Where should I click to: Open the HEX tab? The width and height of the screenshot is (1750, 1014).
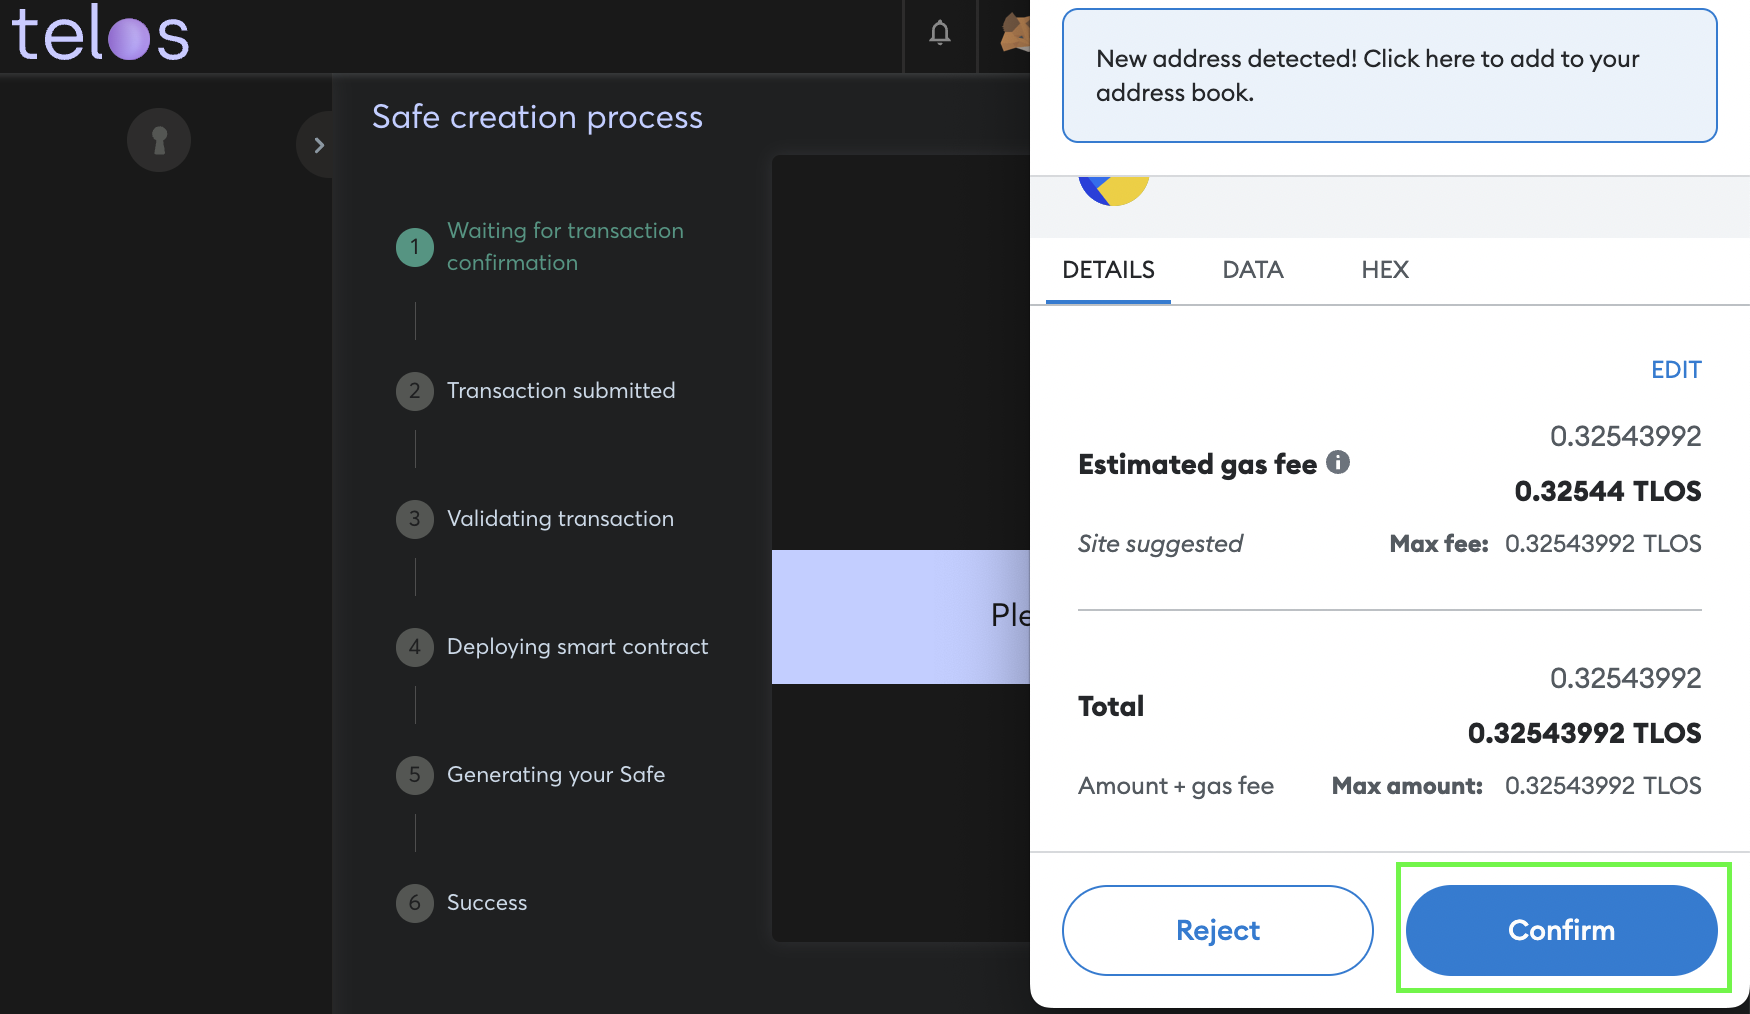(x=1385, y=270)
